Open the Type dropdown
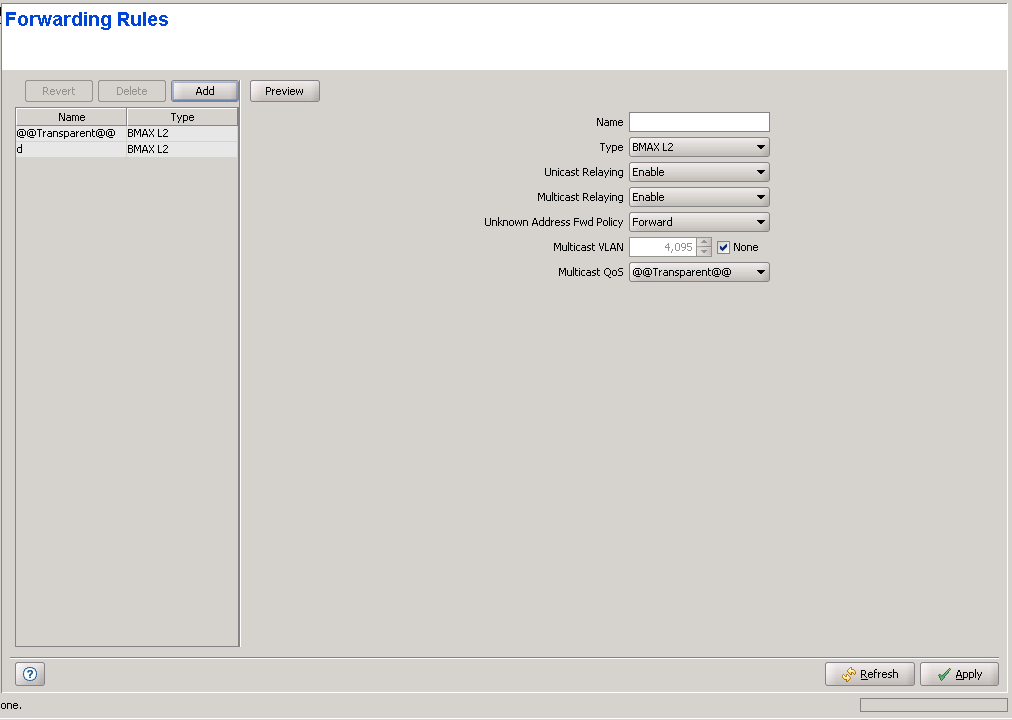The image size is (1012, 720). 699,147
